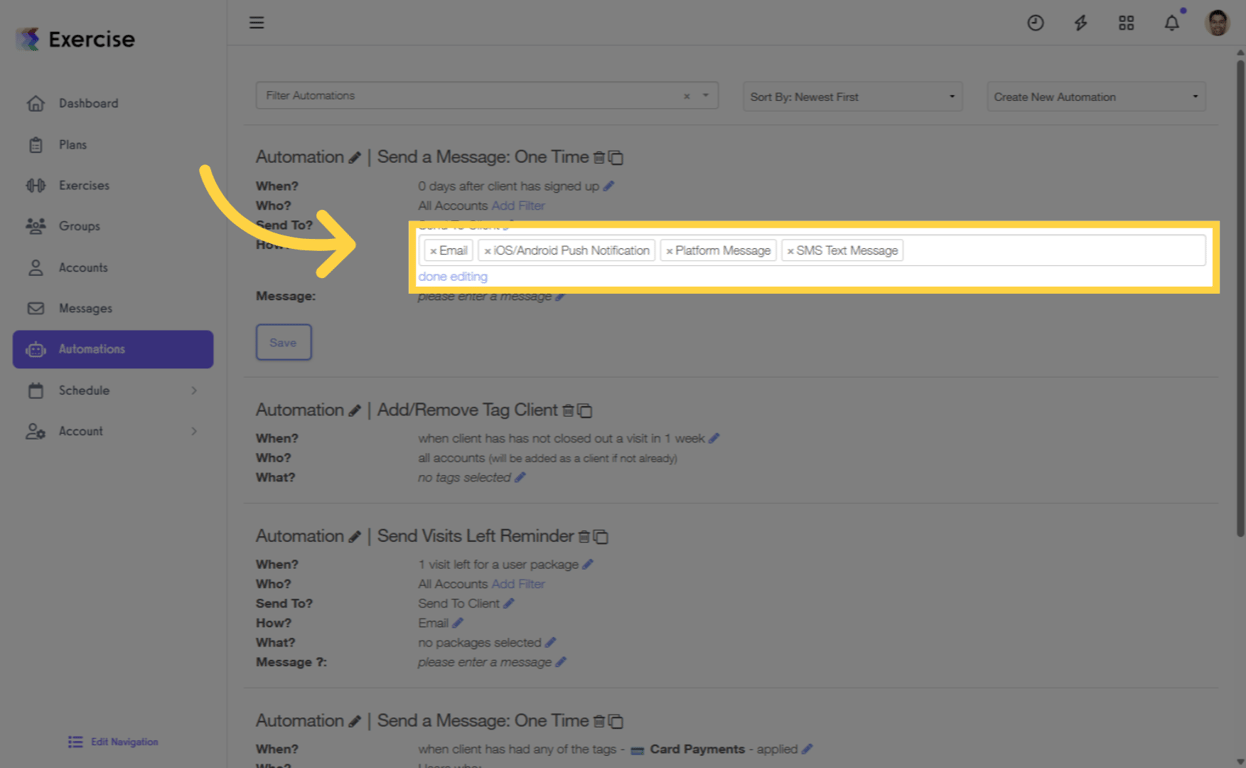This screenshot has width=1246, height=768.
Task: Open the notifications bell
Action: 1172,22
